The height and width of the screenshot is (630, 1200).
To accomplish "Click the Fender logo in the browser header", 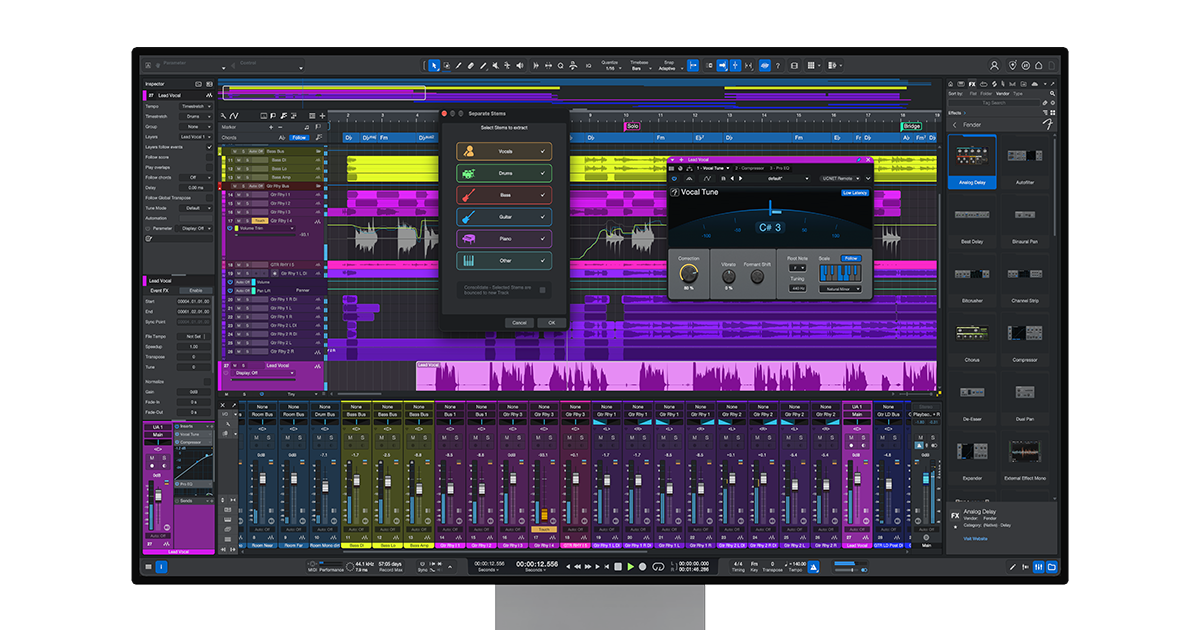I will coord(1048,125).
